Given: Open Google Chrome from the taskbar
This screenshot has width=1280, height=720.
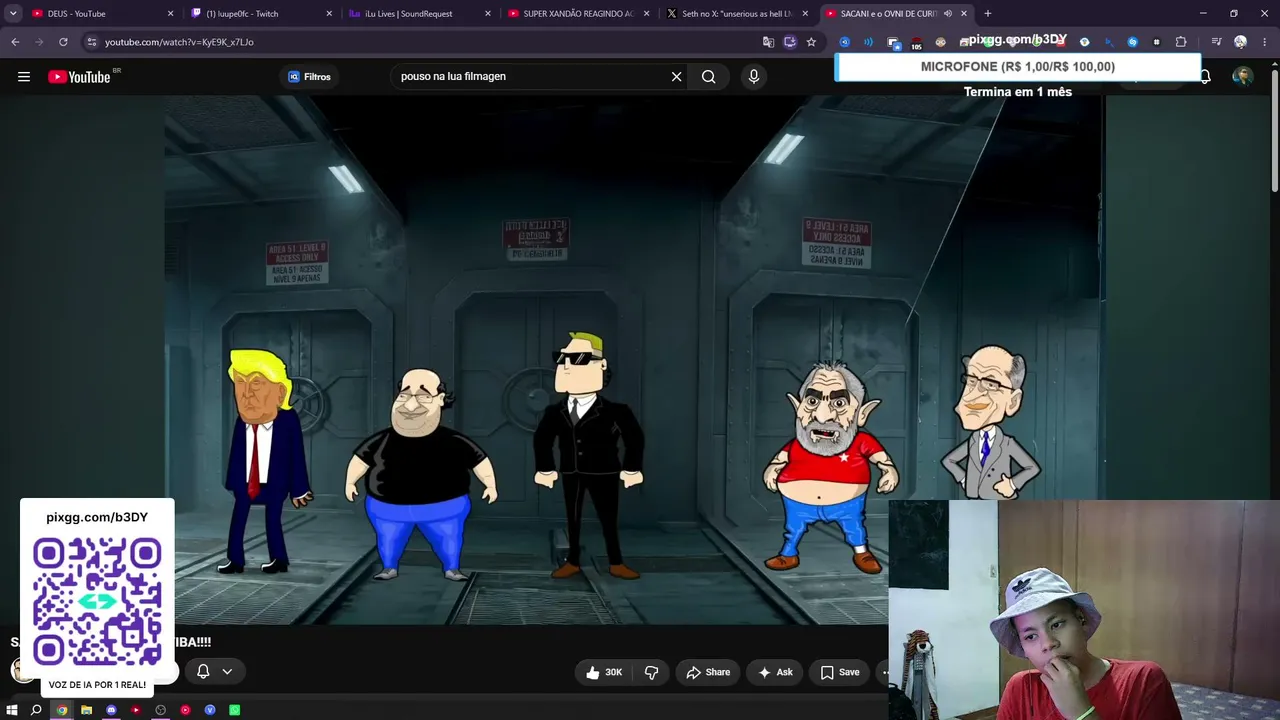Looking at the screenshot, I should (62, 710).
